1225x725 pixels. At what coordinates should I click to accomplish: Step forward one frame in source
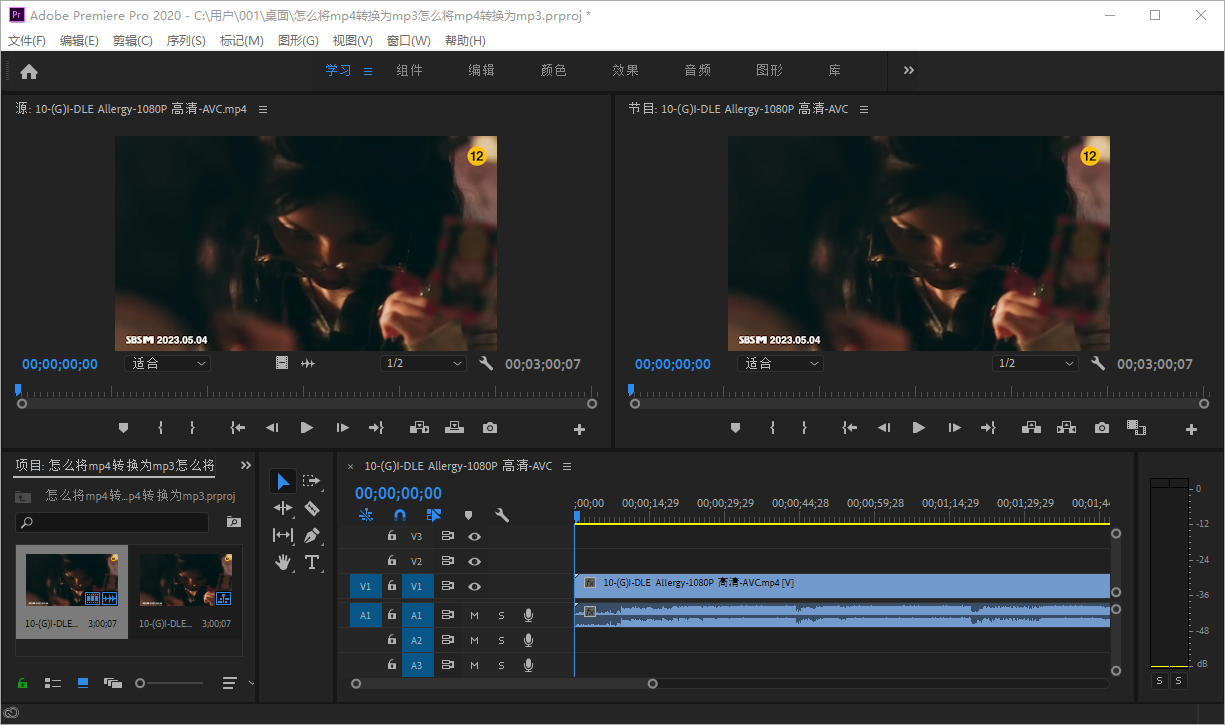343,428
